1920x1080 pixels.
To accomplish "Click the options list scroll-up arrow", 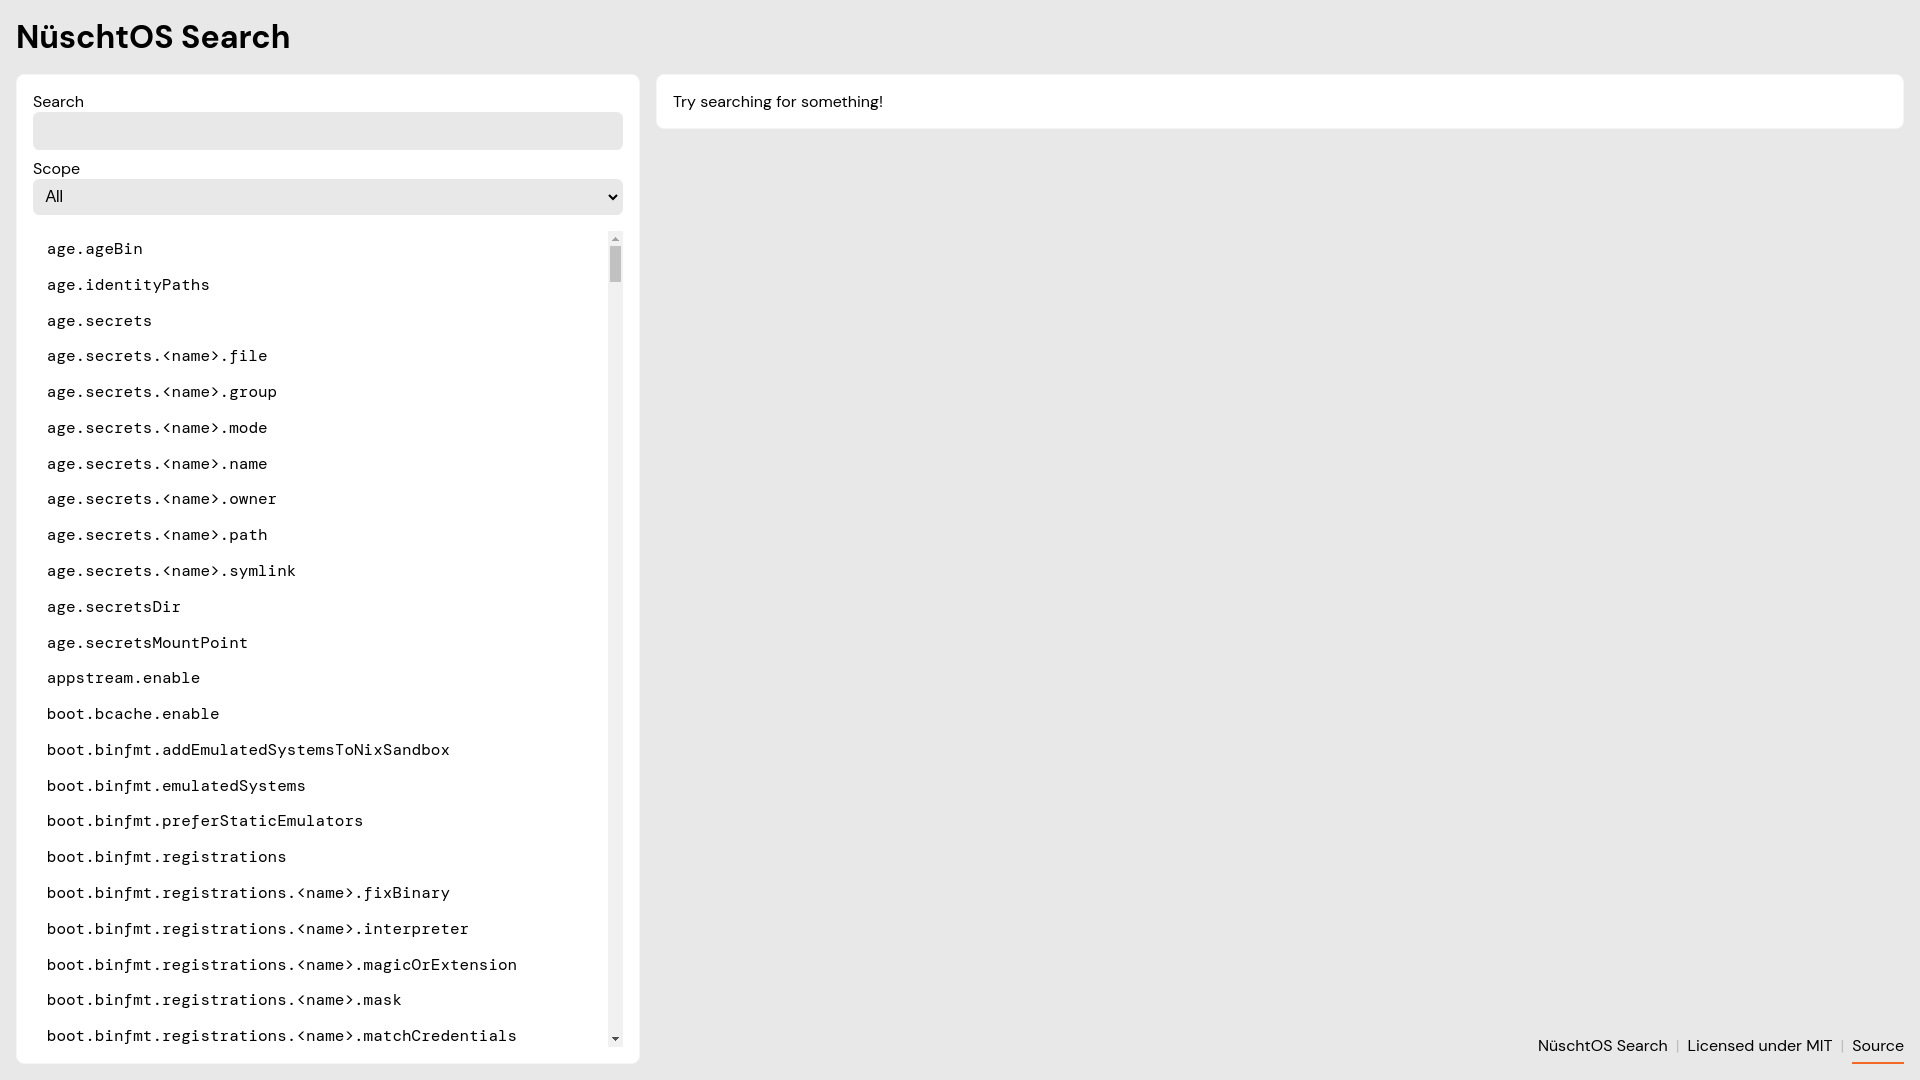I will [x=615, y=239].
